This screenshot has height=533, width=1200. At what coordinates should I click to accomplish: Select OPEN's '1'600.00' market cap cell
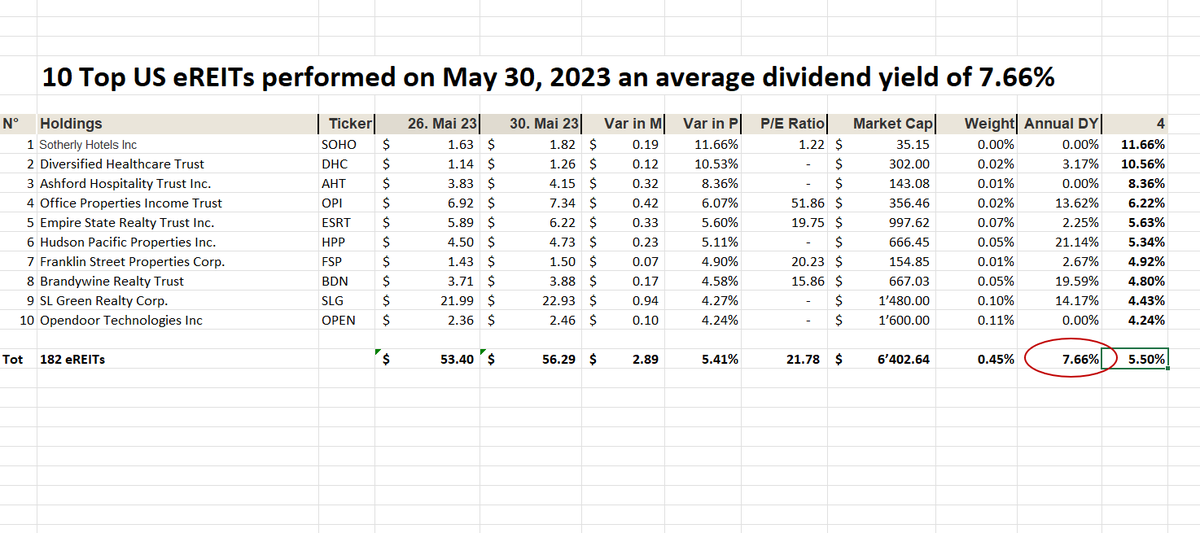(x=883, y=320)
